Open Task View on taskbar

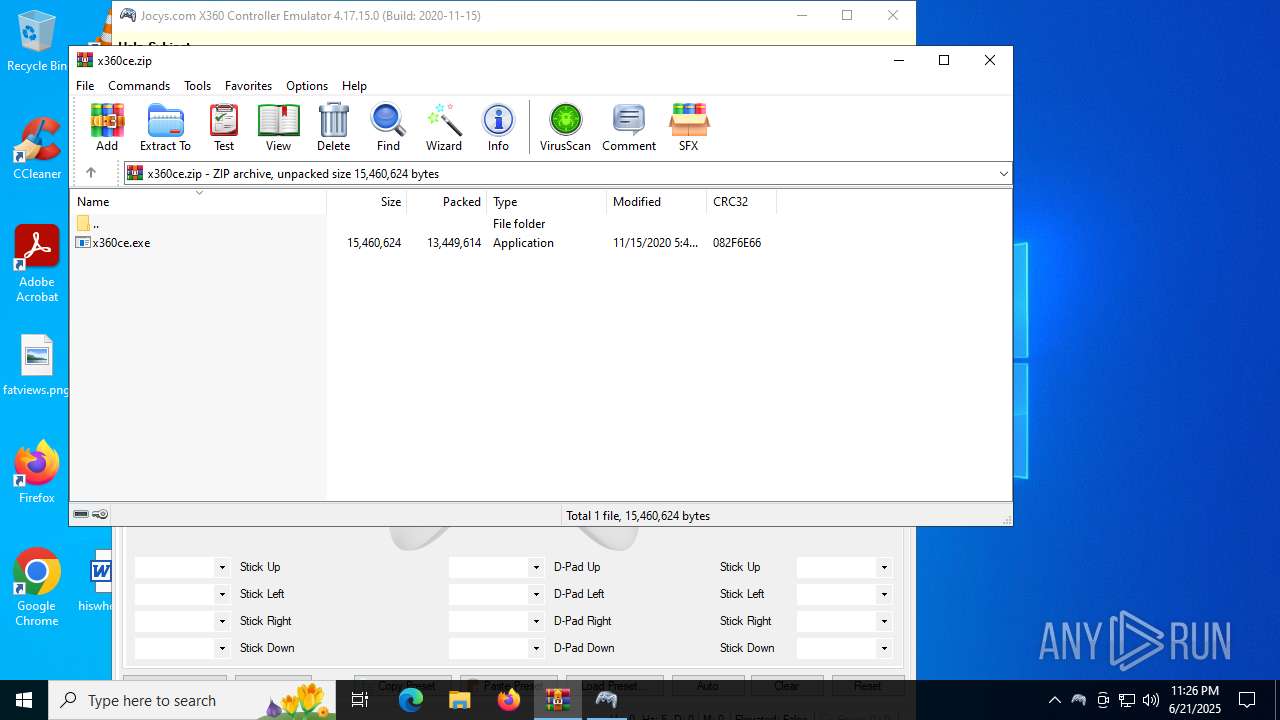(360, 700)
